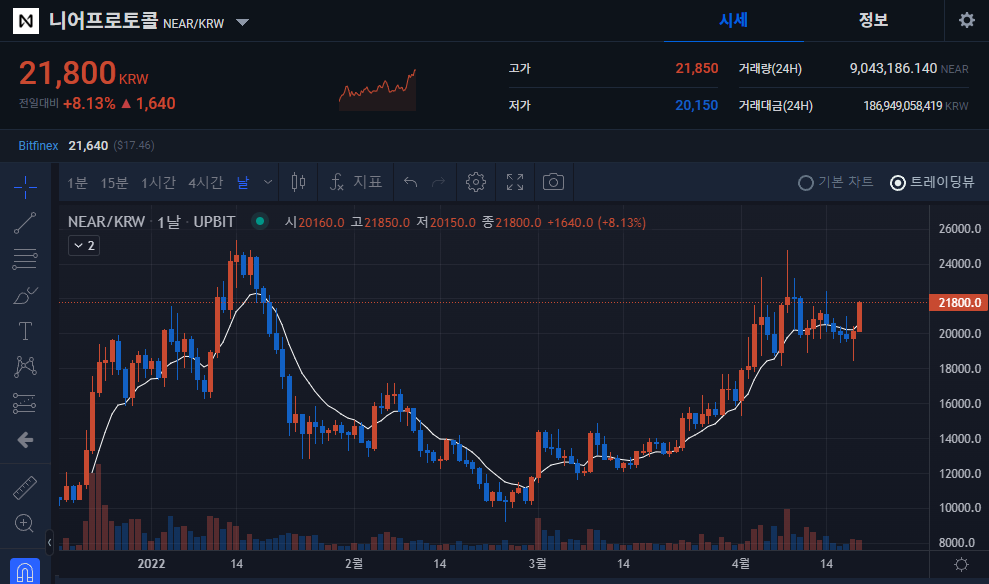Activate the zoom in tool

point(24,523)
